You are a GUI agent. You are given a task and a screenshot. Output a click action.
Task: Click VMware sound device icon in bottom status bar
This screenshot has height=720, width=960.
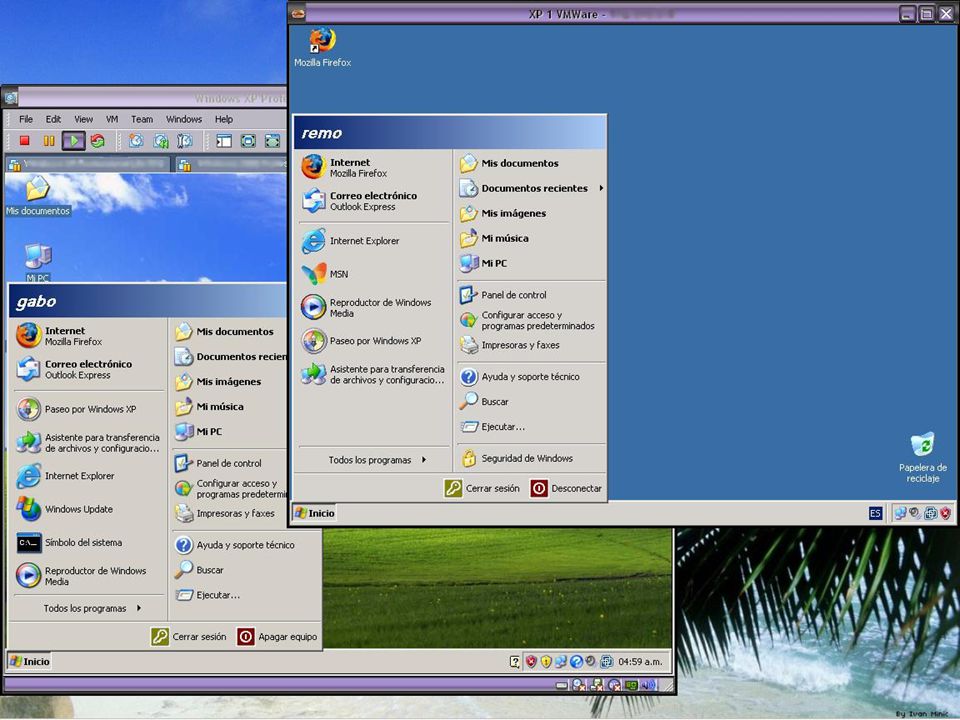pos(649,685)
